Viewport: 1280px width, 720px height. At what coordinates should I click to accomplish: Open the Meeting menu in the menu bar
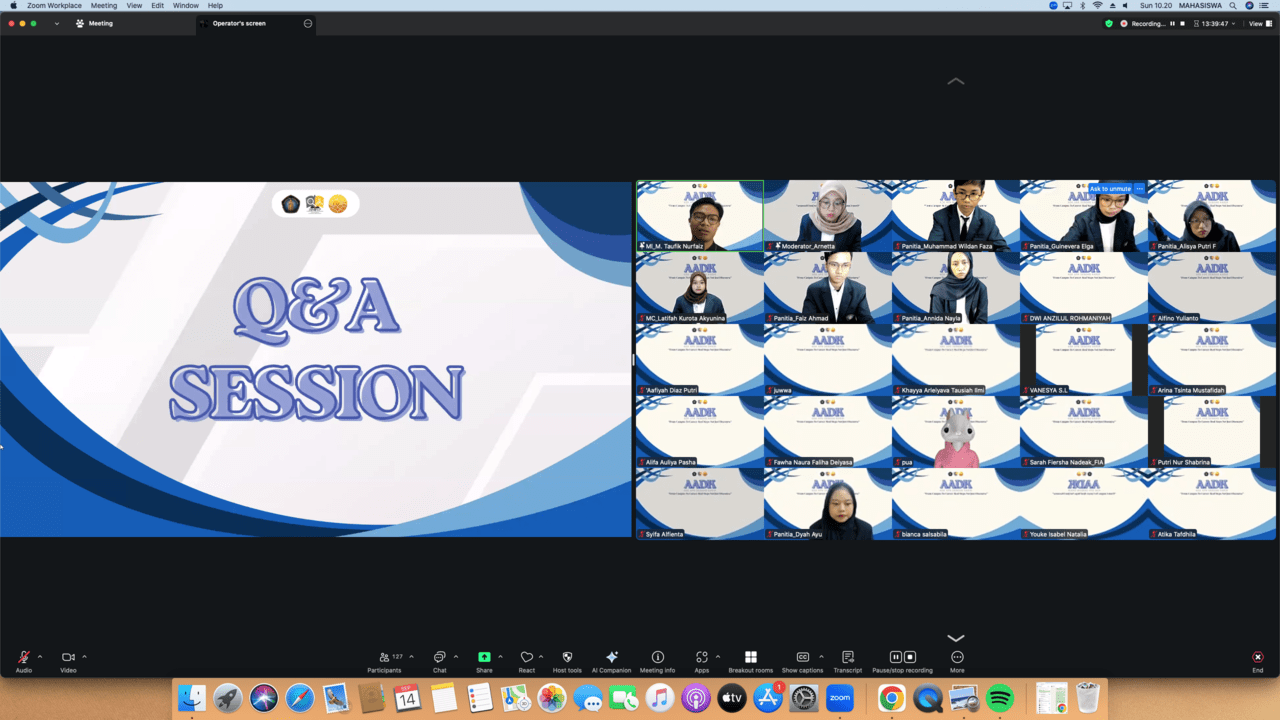[104, 6]
